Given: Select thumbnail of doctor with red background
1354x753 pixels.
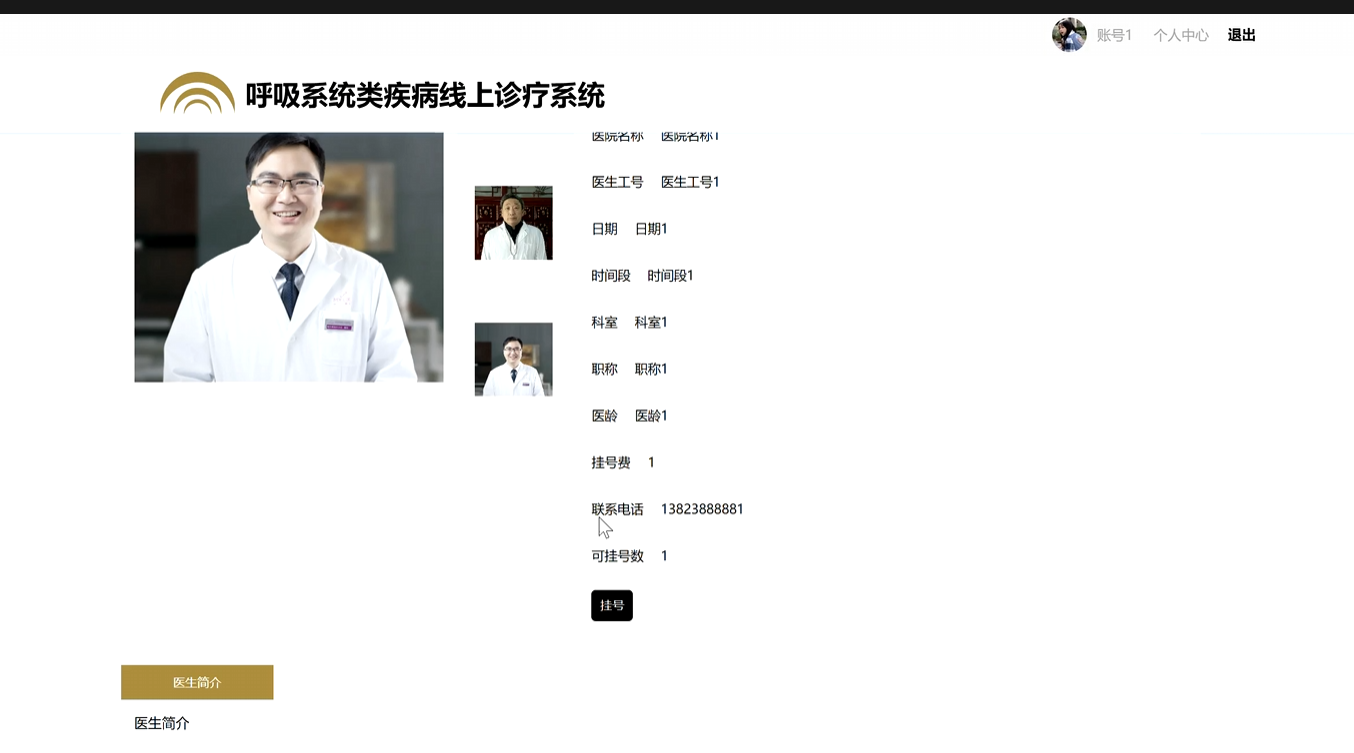Looking at the screenshot, I should click(514, 223).
